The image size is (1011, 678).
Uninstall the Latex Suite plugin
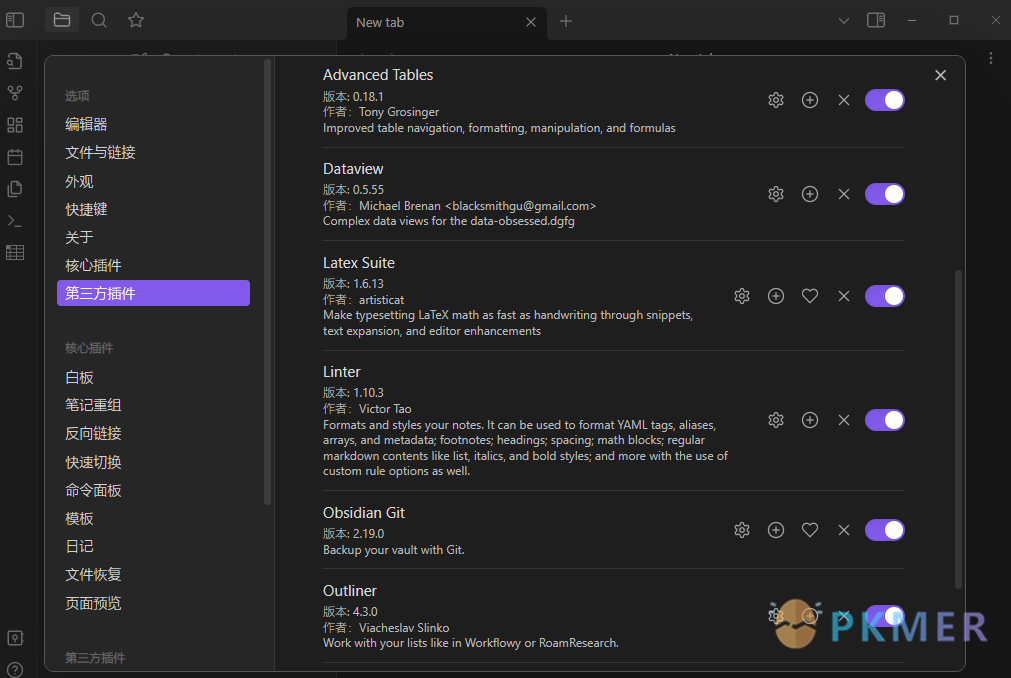coord(843,296)
